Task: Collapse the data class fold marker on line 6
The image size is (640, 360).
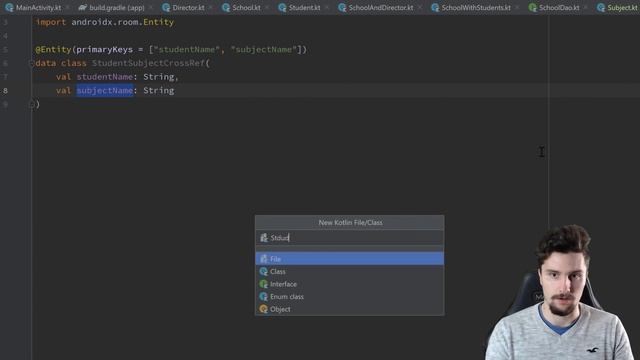Action: click(31, 63)
